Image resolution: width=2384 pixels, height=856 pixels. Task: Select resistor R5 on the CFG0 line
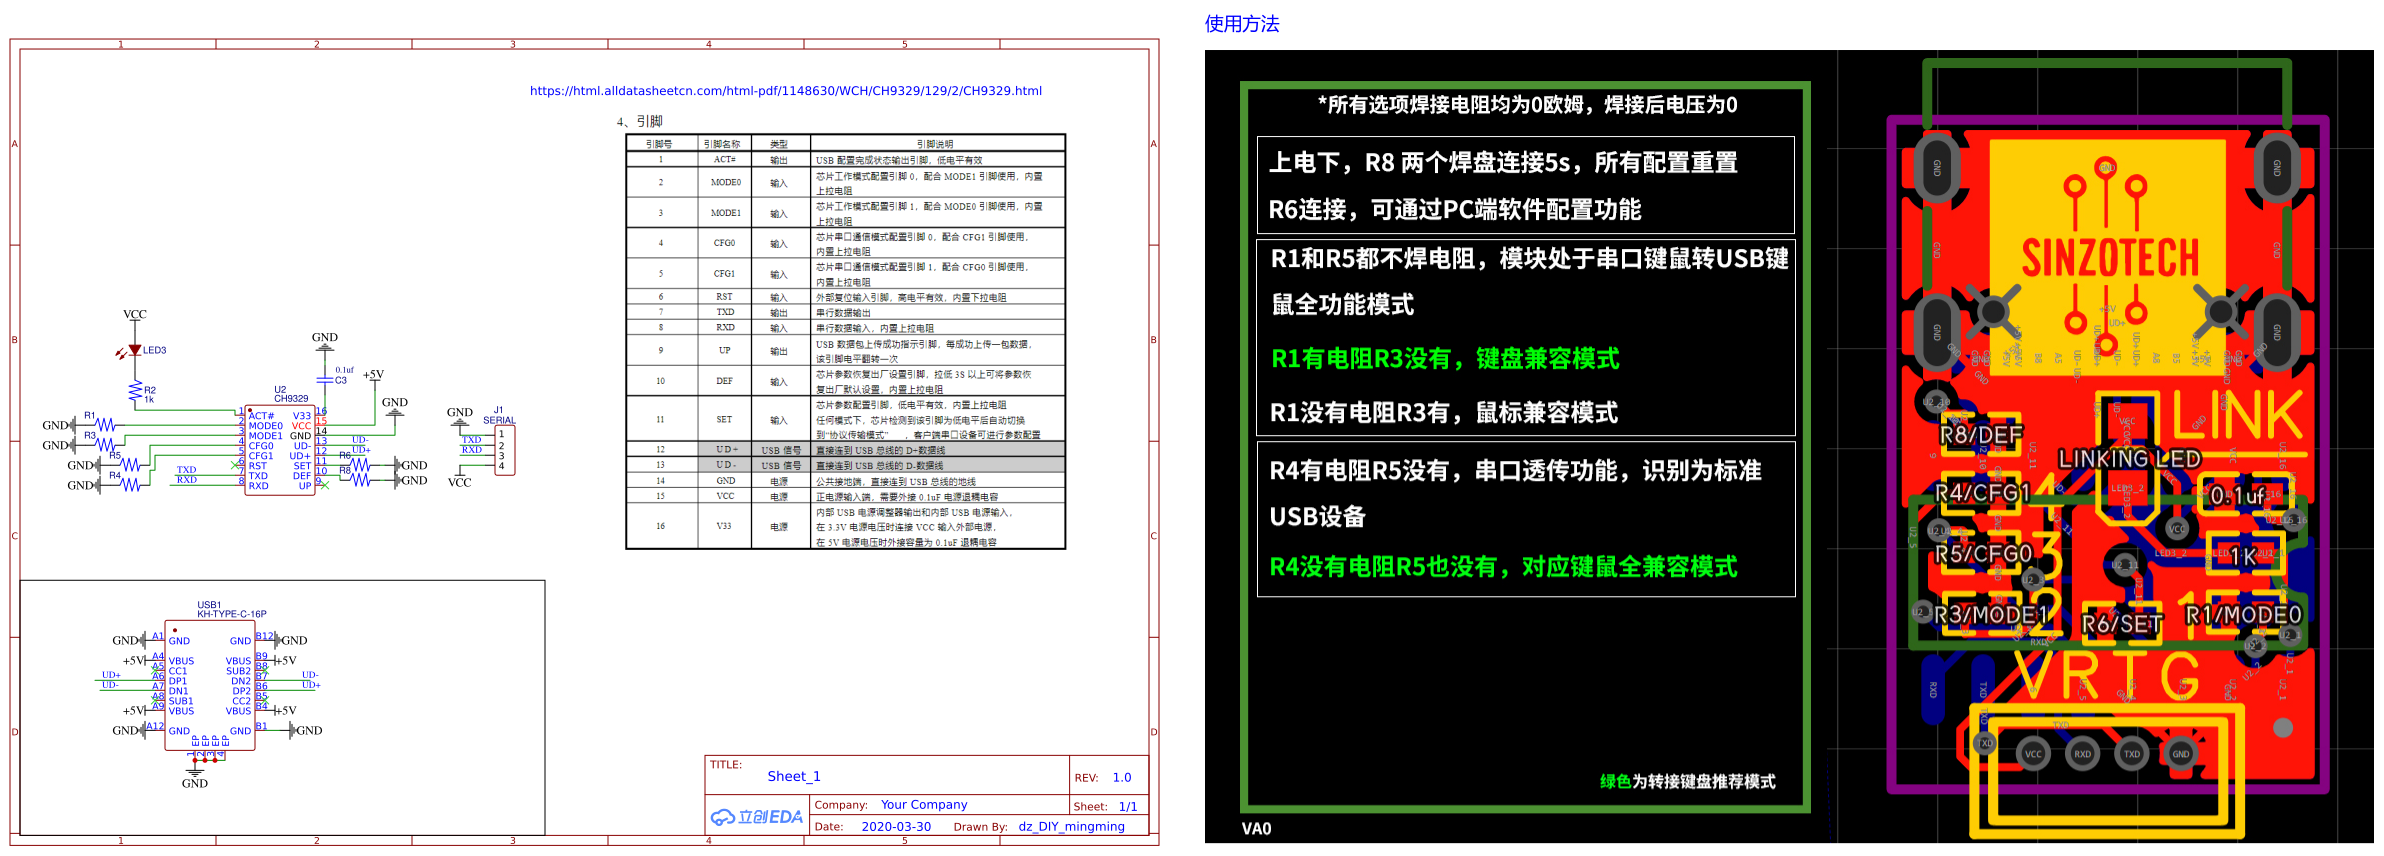pyautogui.click(x=131, y=465)
